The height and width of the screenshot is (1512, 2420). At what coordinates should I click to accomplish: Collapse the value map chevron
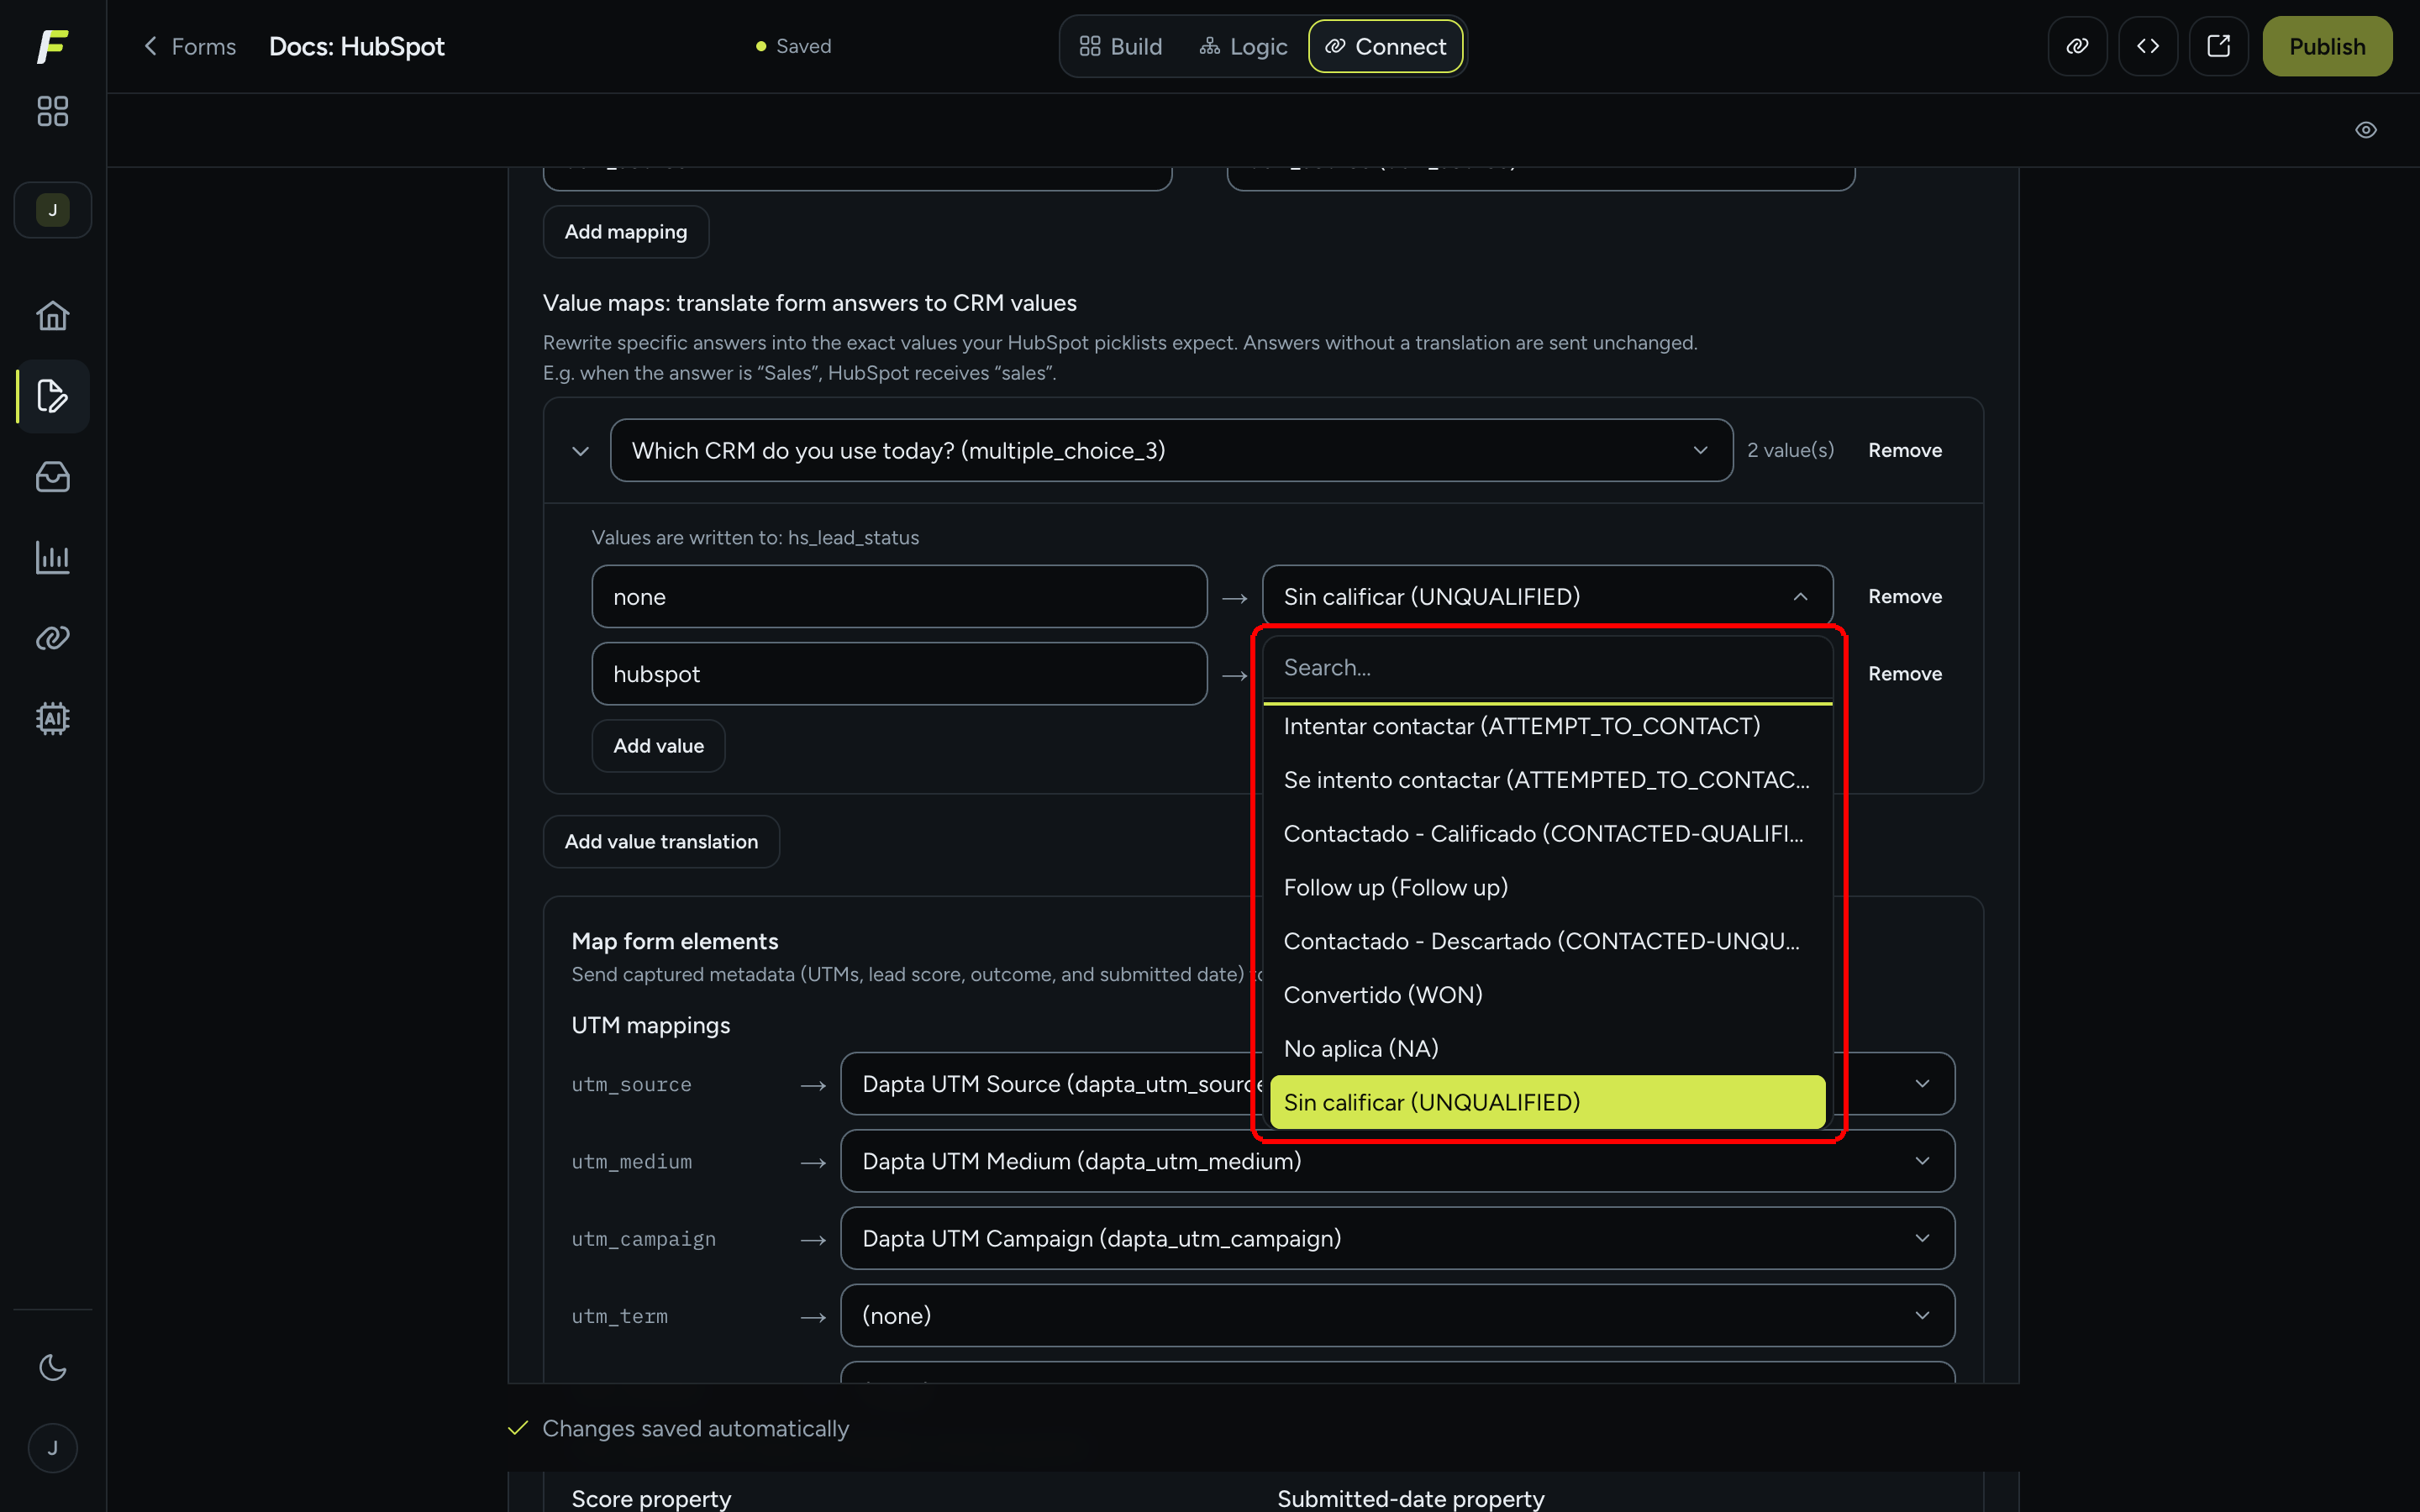click(580, 451)
